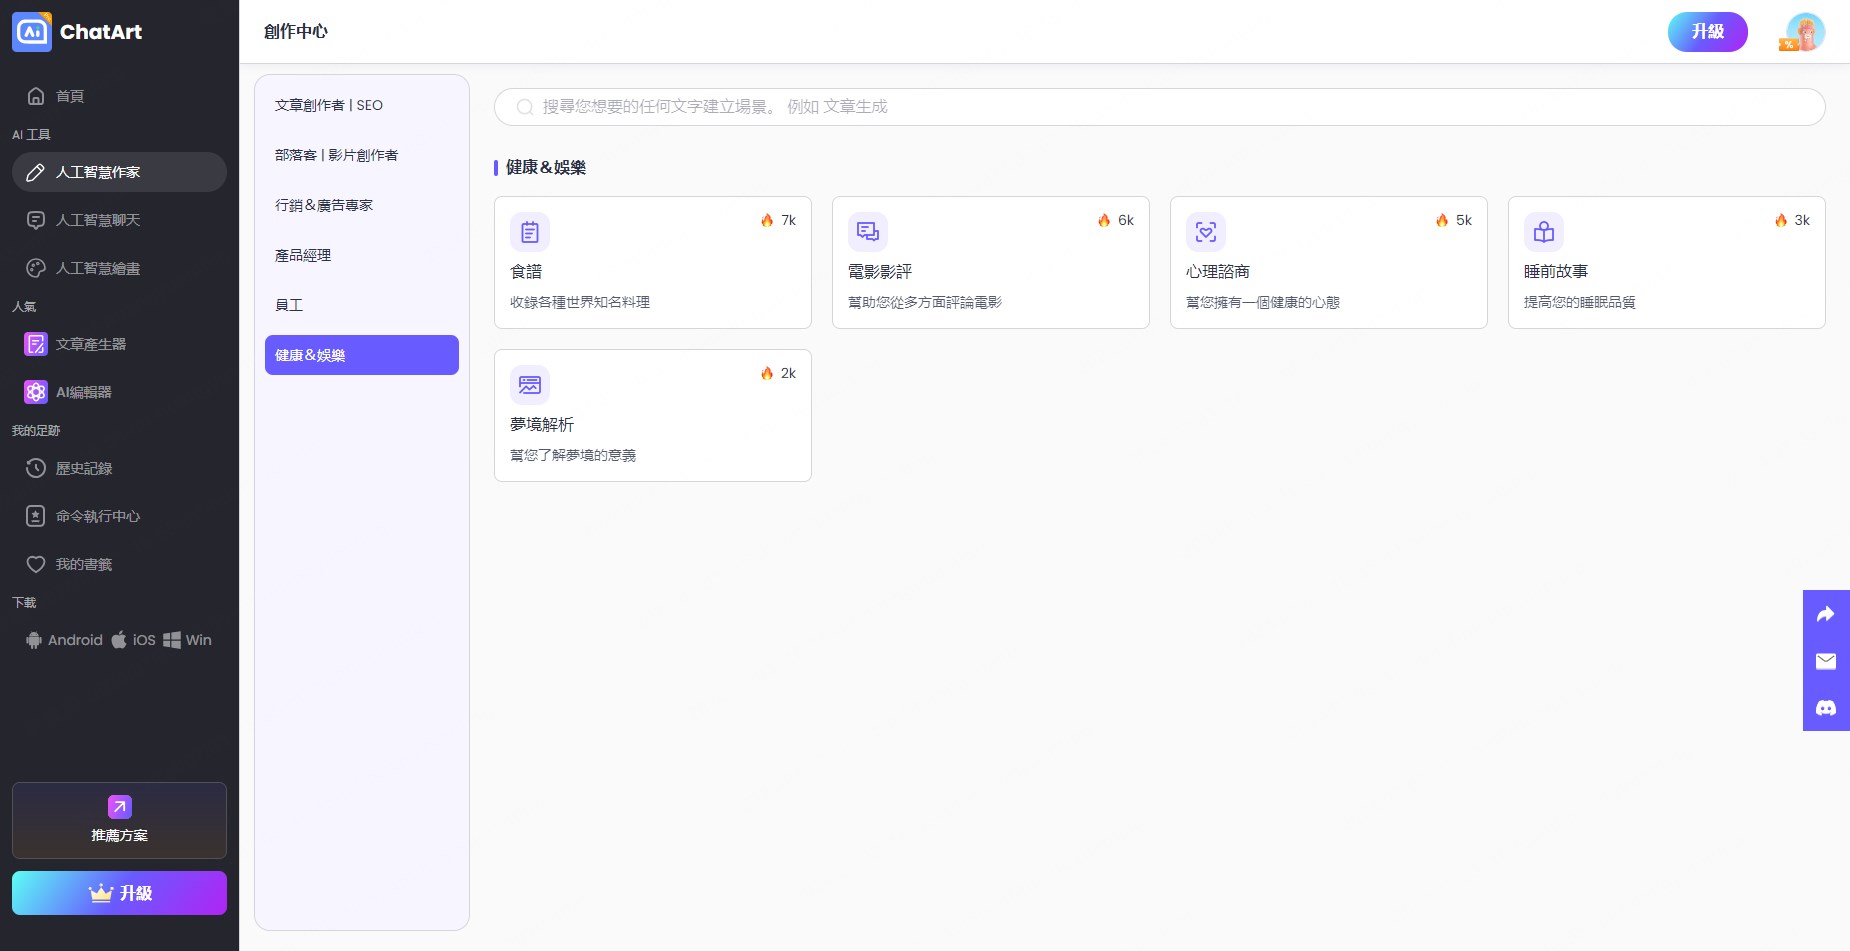Viewport: 1850px width, 951px height.
Task: Click the 心理諮商 card icon
Action: click(1206, 232)
